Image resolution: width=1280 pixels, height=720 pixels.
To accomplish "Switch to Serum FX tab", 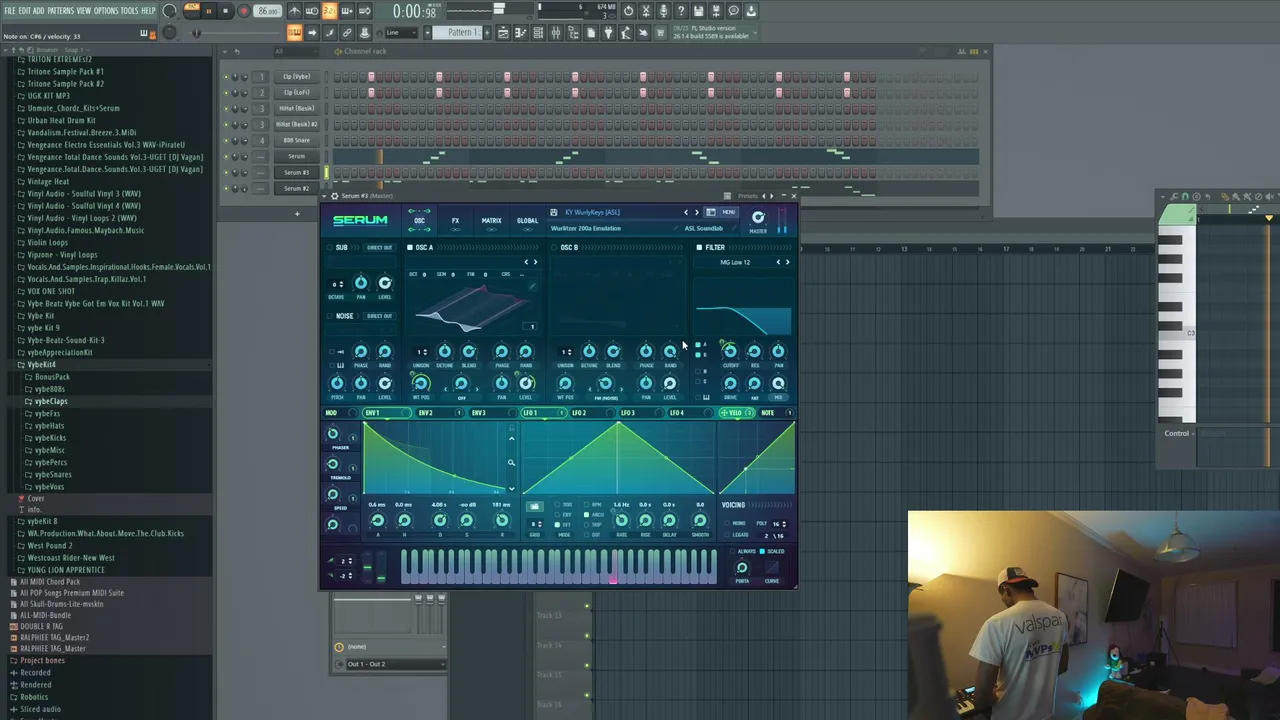I will pos(455,221).
